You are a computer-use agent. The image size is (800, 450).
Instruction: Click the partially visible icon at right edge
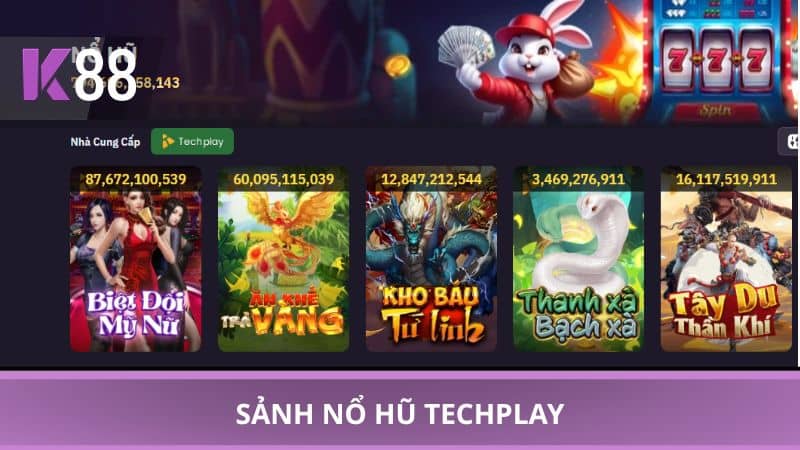(x=789, y=141)
